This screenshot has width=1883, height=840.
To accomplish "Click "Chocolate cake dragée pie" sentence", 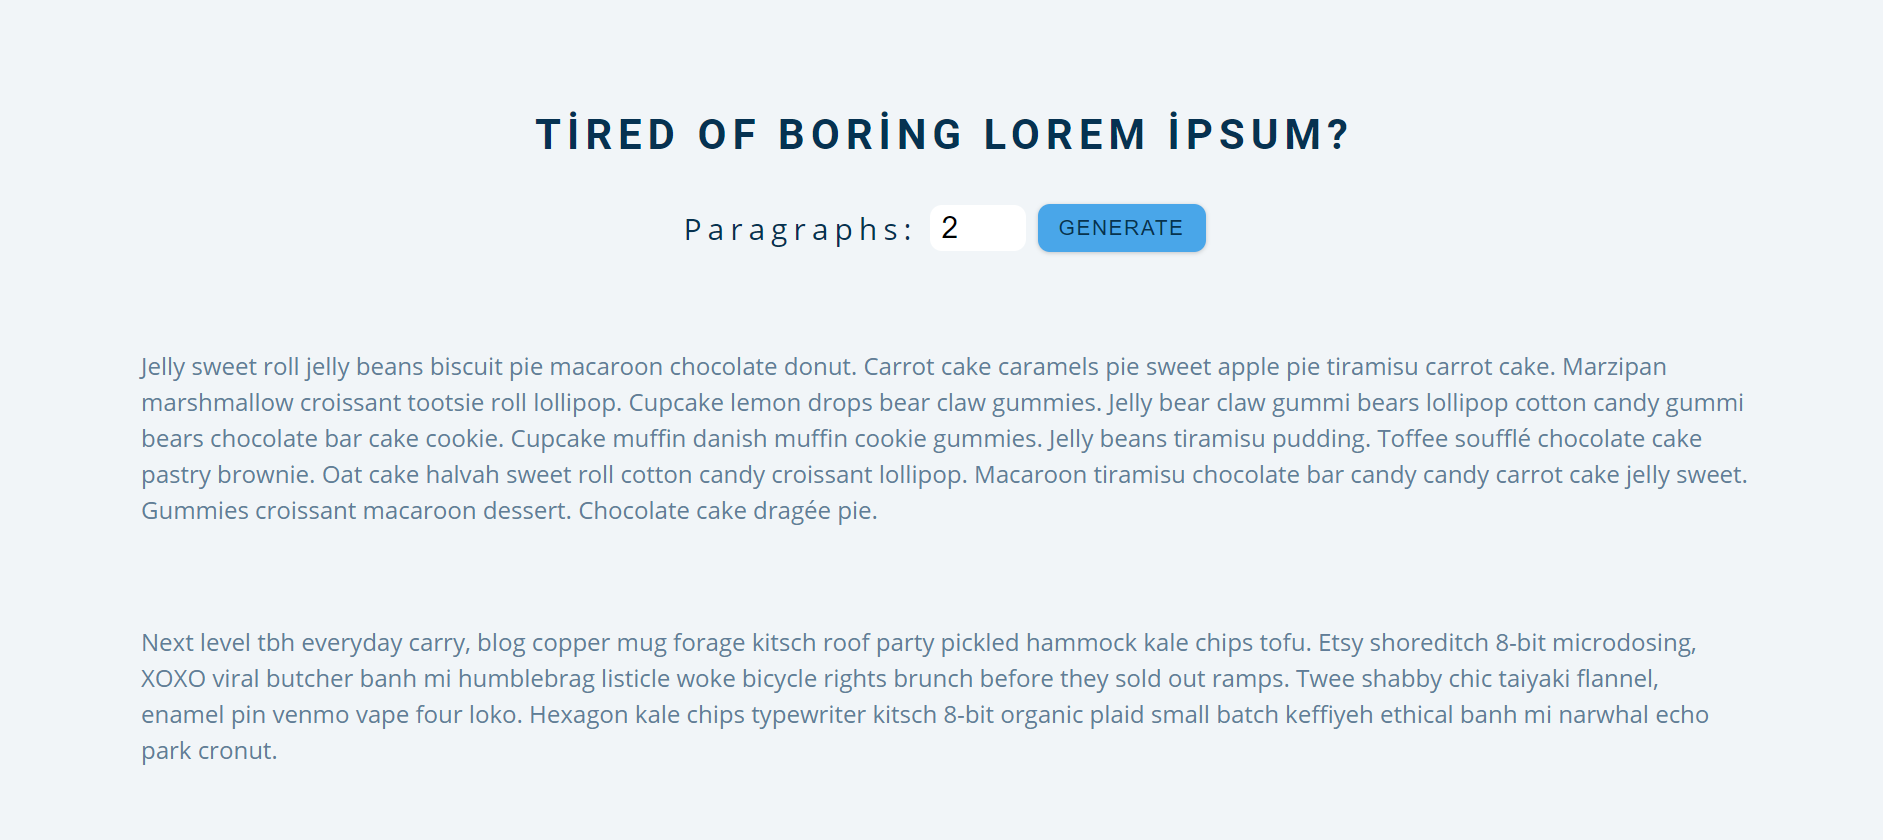I will pos(729,510).
